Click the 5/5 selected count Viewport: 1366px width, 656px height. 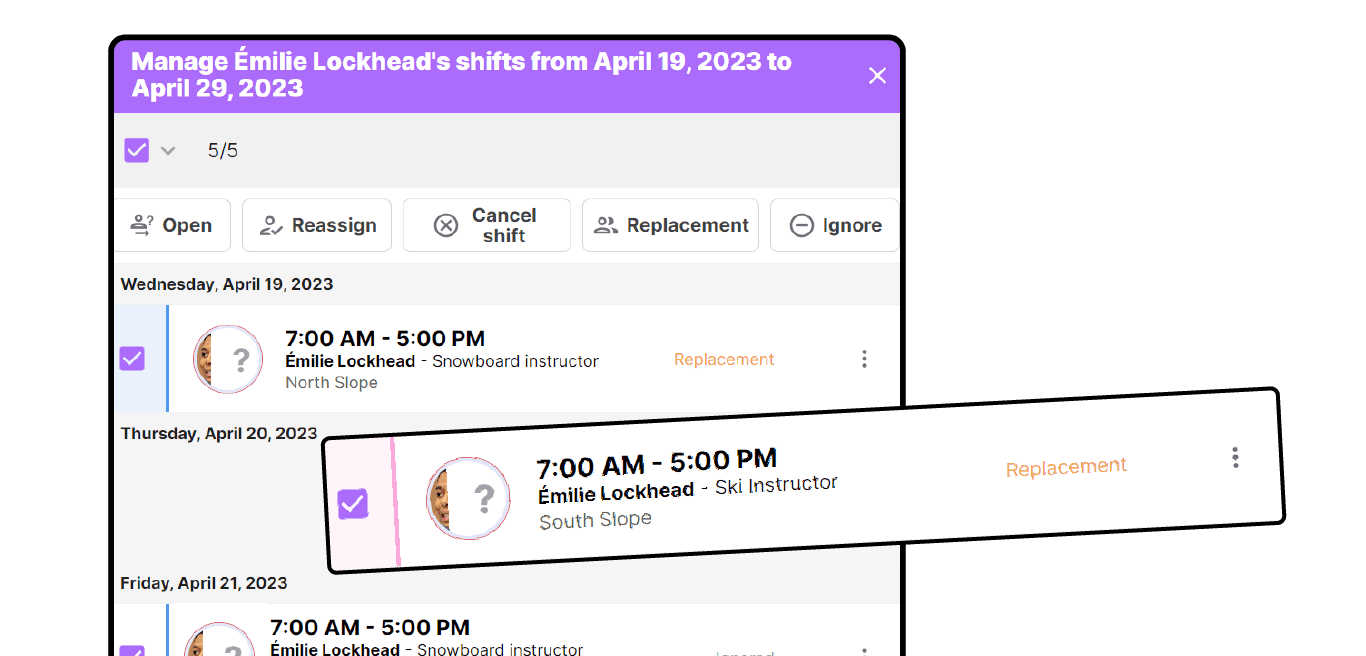coord(223,151)
